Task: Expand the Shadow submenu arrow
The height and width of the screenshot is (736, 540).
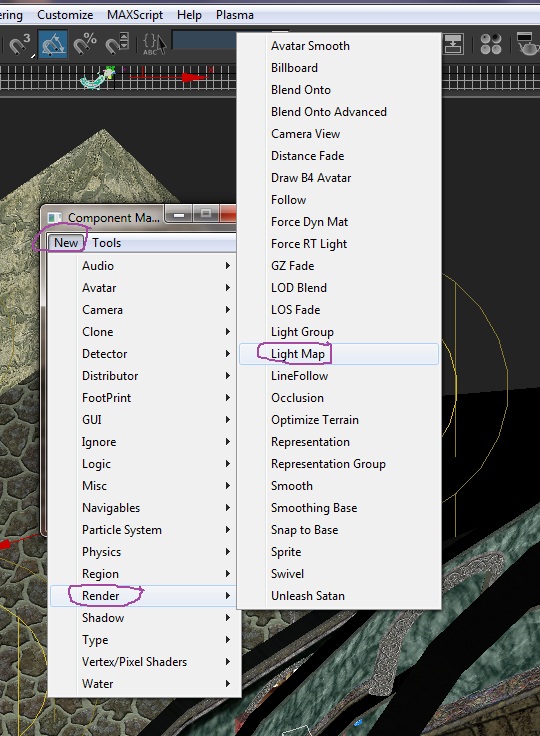Action: pos(227,618)
